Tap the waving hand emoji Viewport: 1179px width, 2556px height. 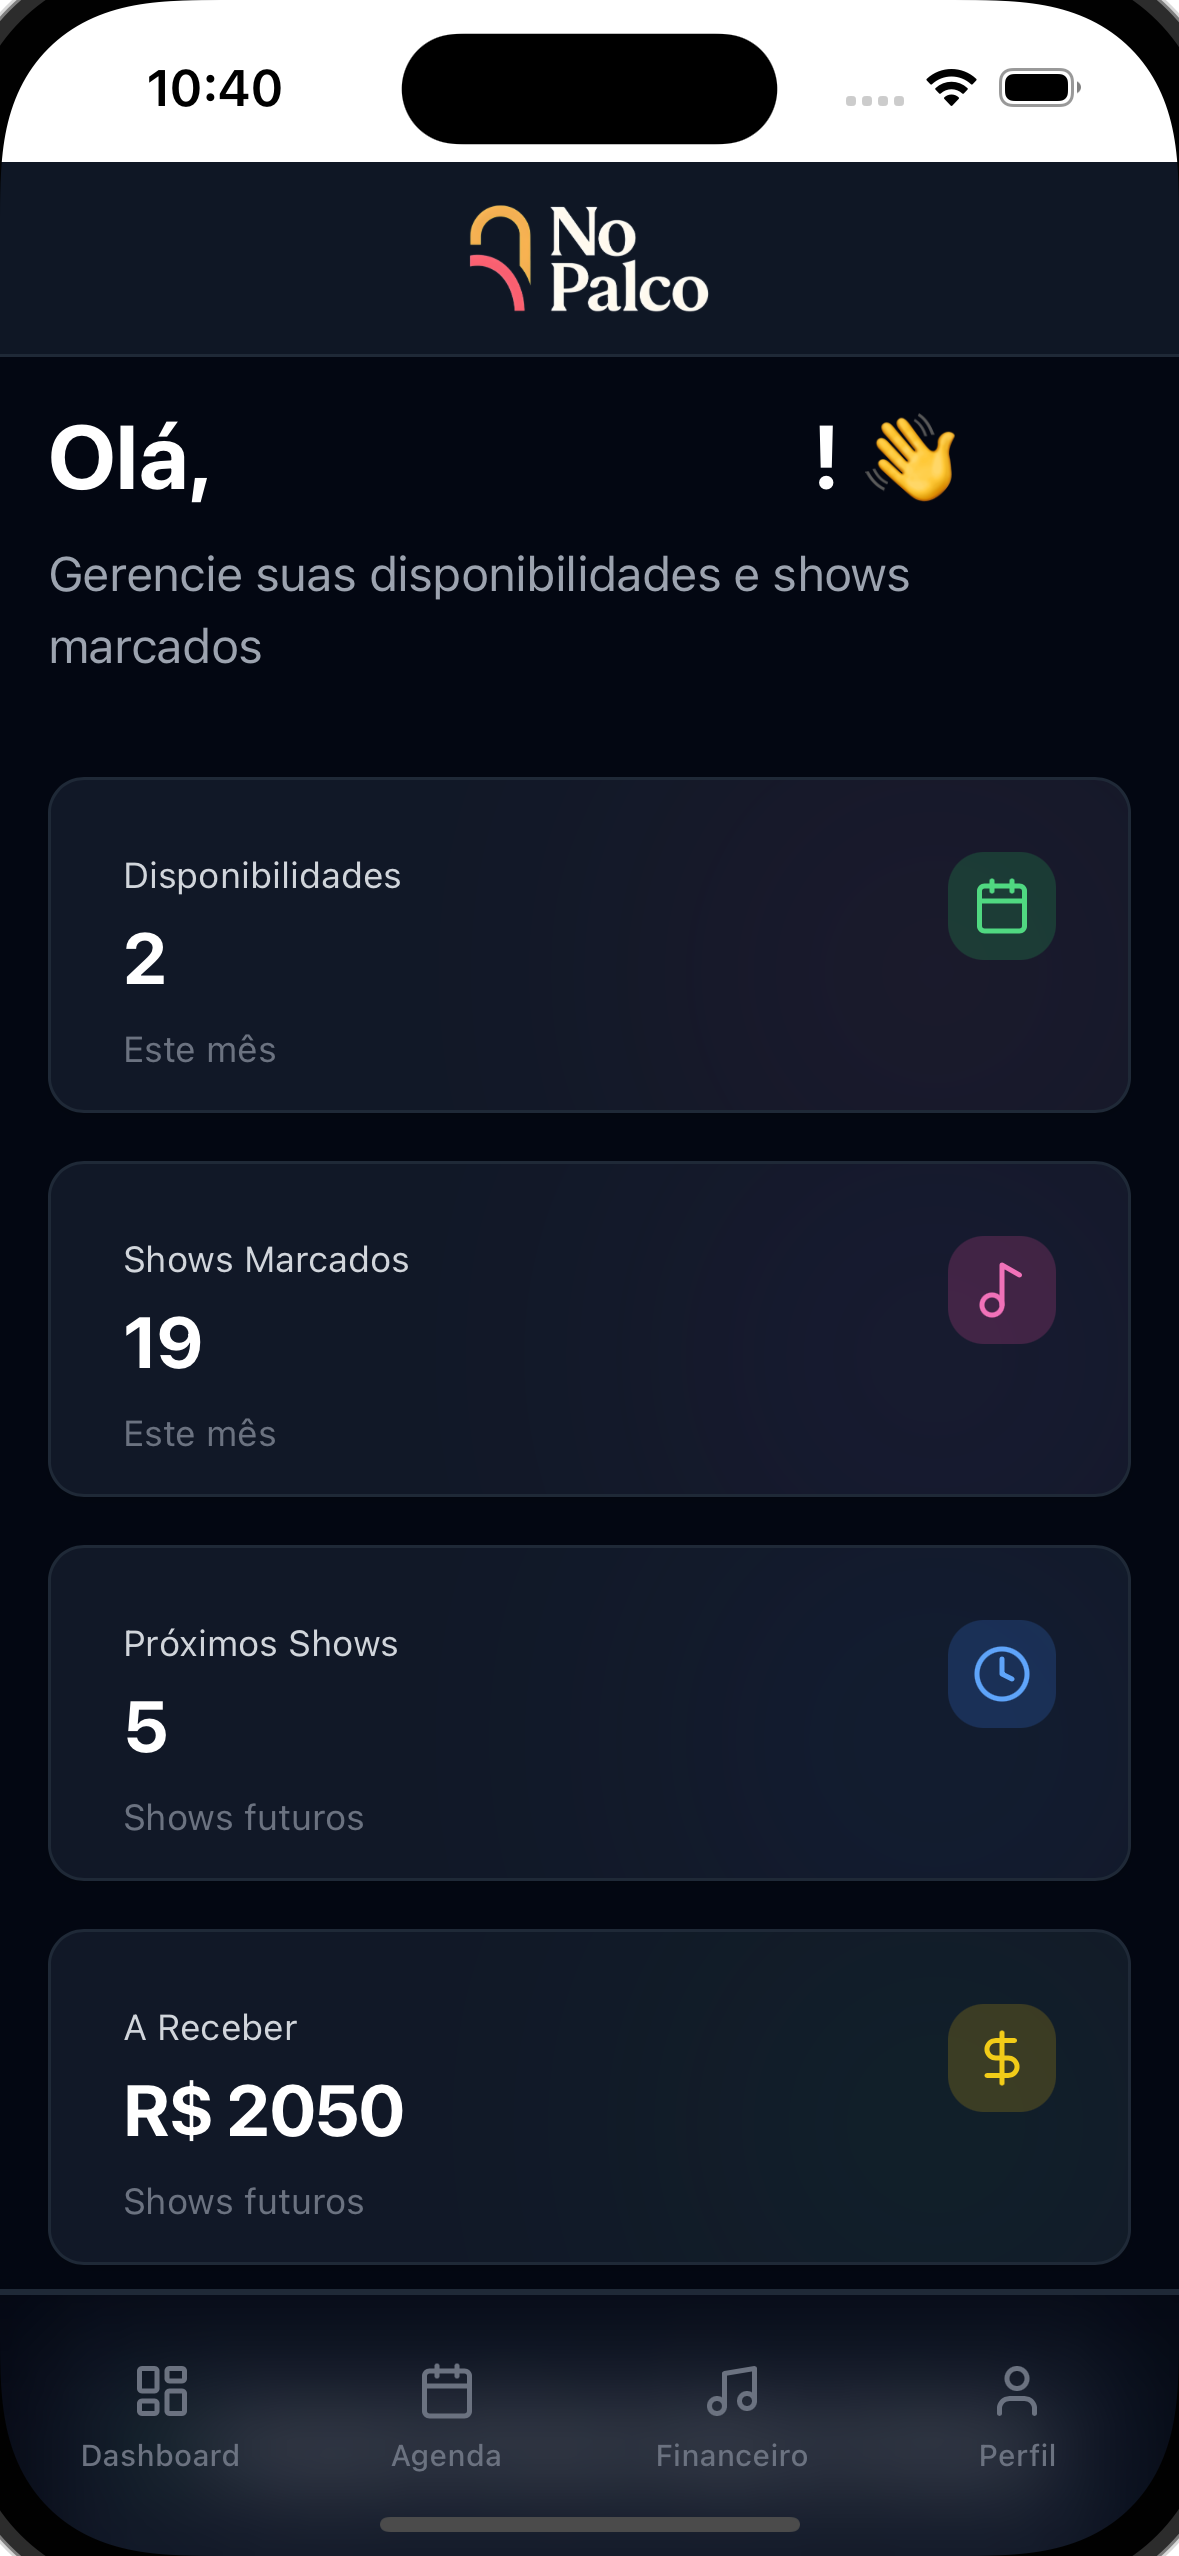tap(912, 458)
